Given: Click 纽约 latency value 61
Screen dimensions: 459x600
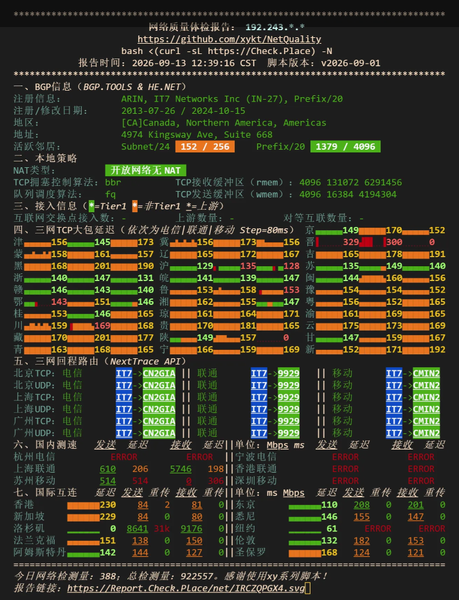Looking at the screenshot, I should 332,529.
